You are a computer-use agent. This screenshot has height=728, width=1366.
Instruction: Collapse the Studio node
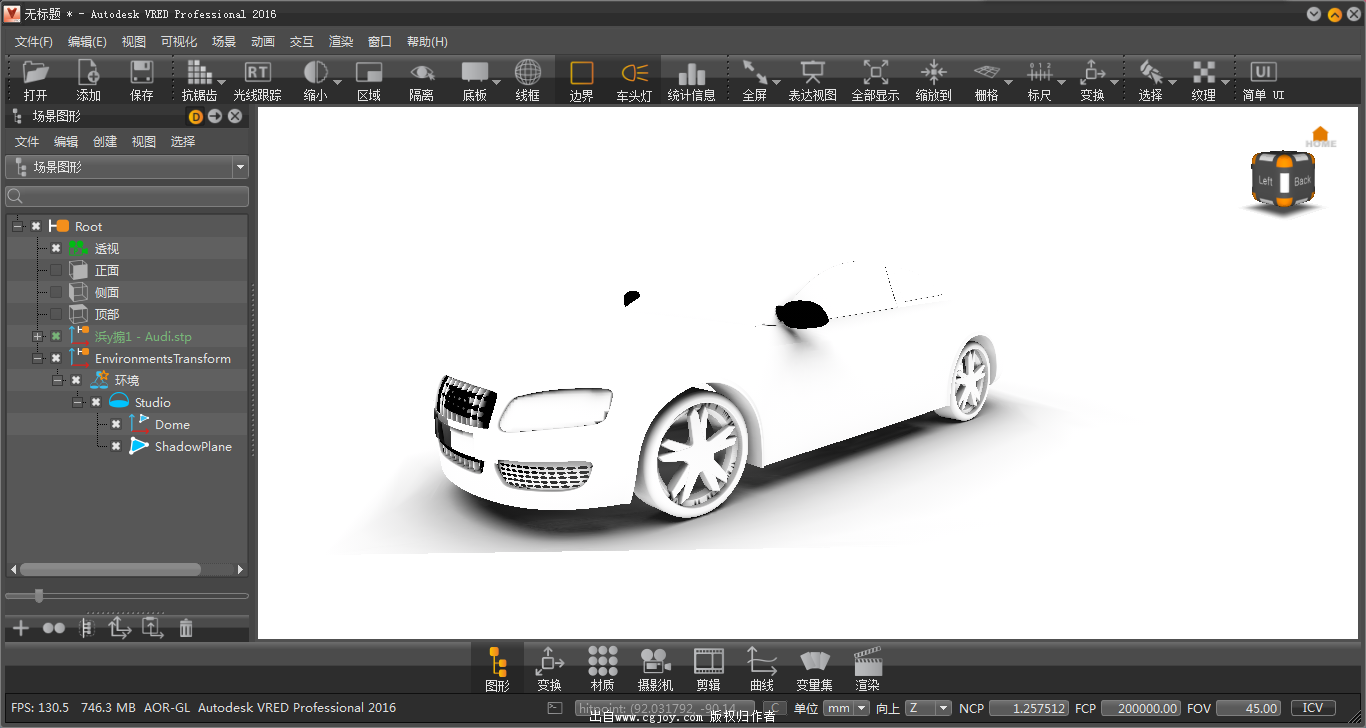tap(77, 402)
